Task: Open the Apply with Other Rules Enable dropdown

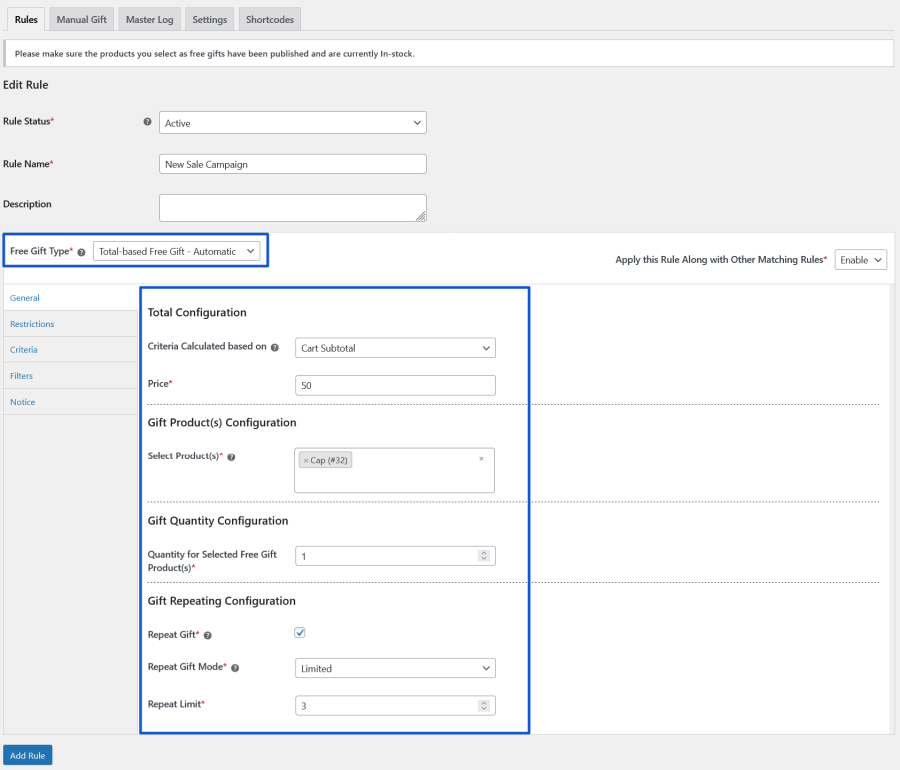Action: click(x=860, y=260)
